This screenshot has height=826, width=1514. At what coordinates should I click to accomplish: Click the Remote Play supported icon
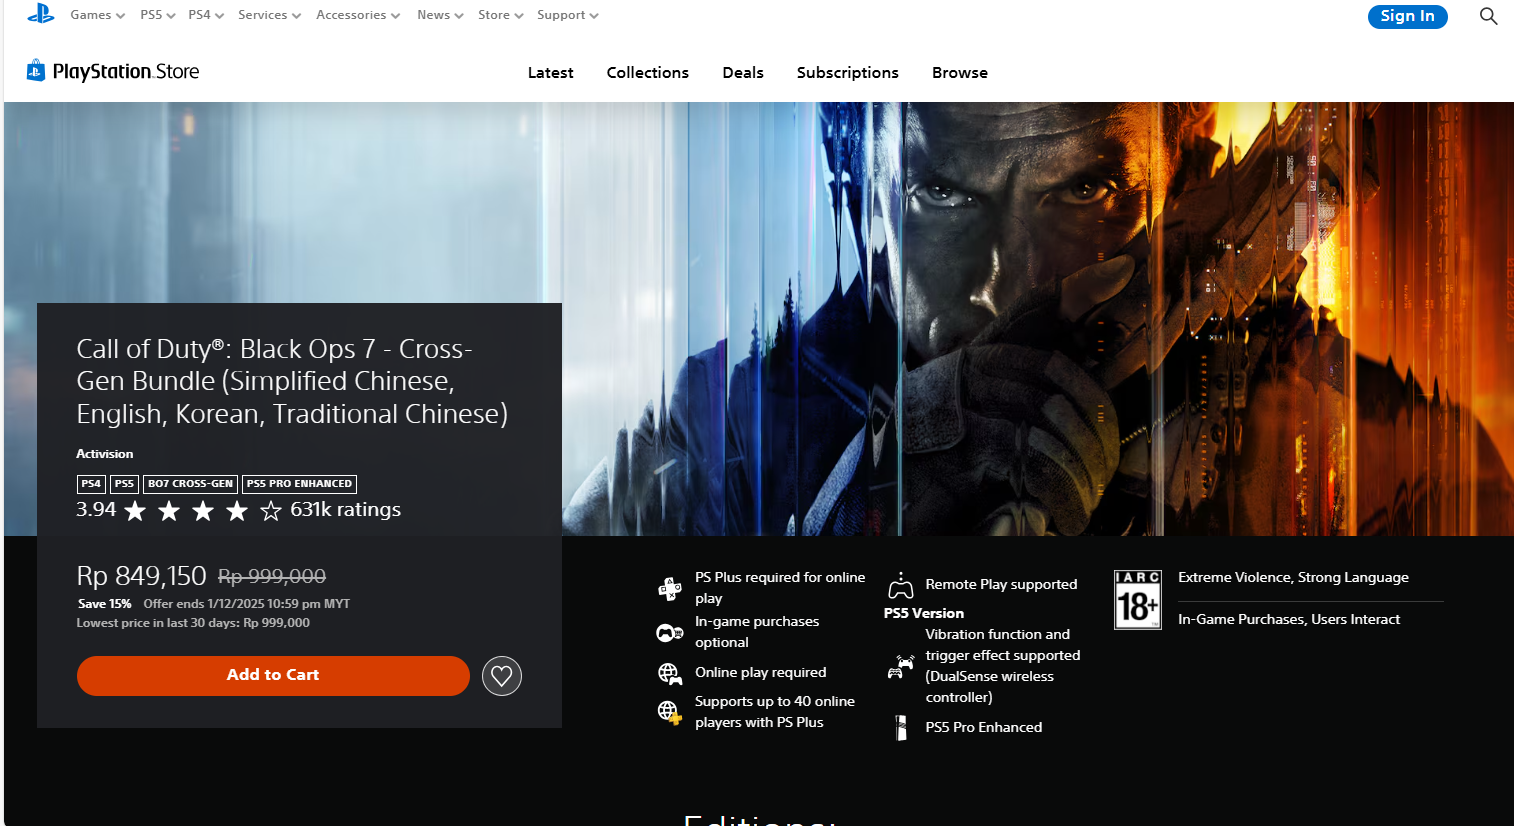tap(901, 585)
